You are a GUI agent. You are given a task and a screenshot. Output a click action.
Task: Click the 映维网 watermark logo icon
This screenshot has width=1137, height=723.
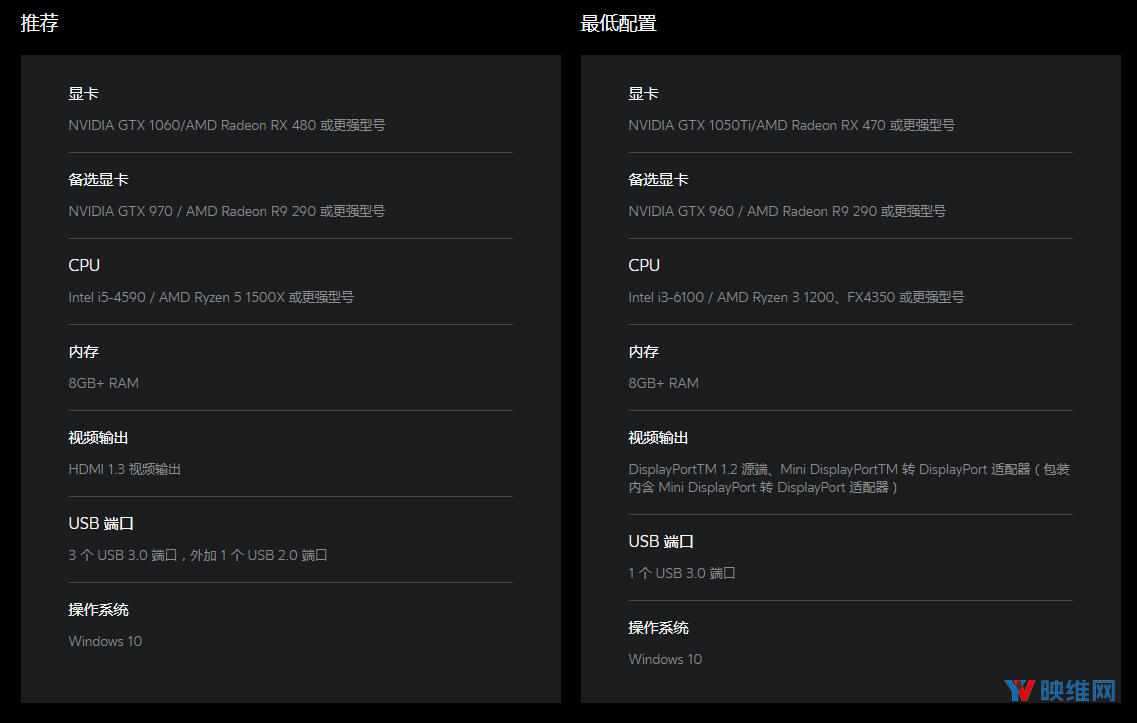pyautogui.click(x=1019, y=690)
